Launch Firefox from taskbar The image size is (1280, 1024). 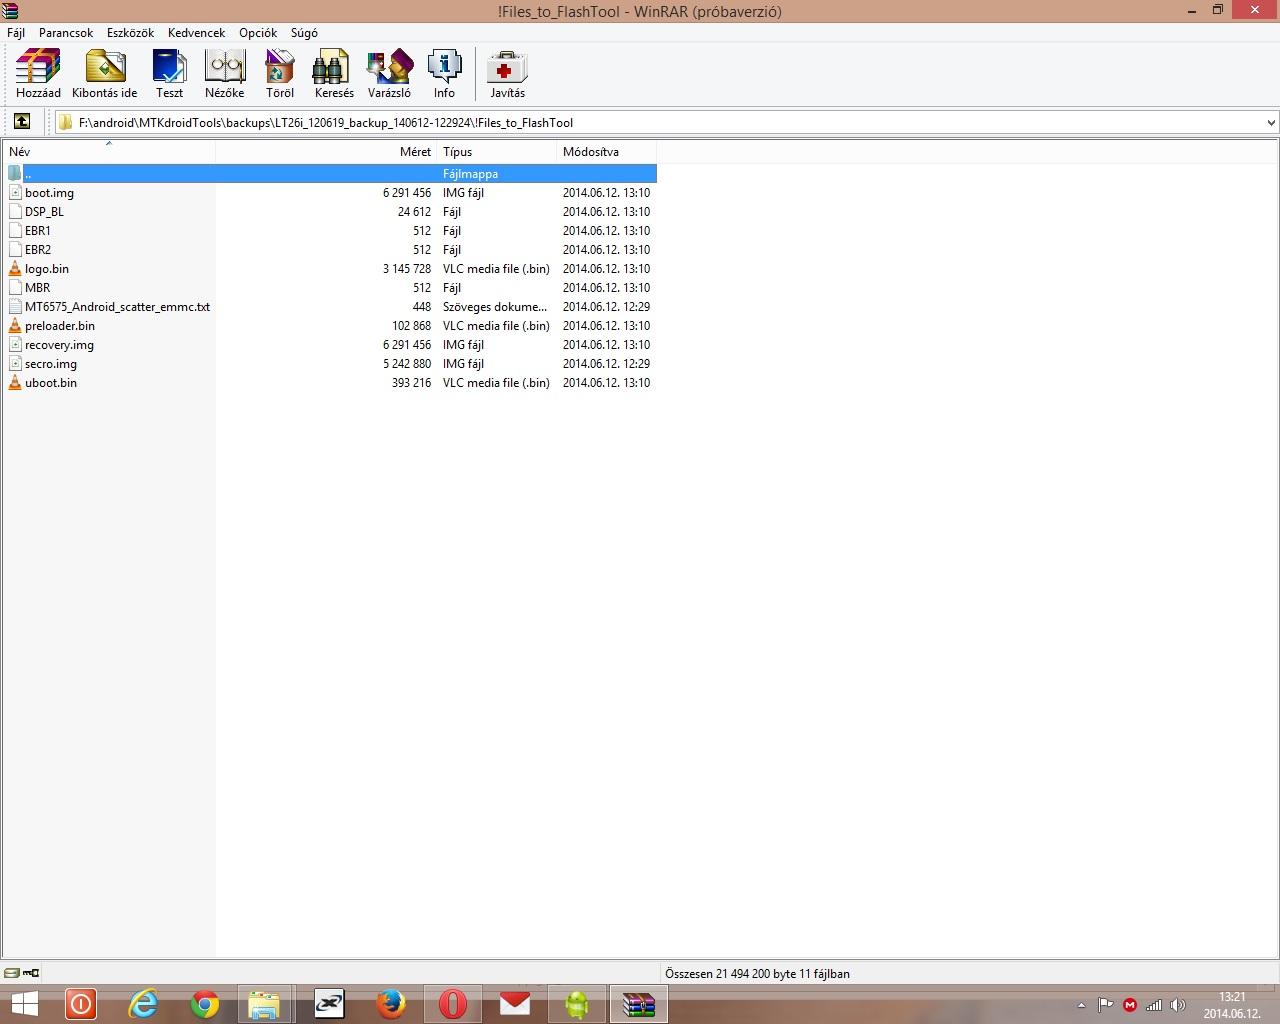click(391, 1004)
